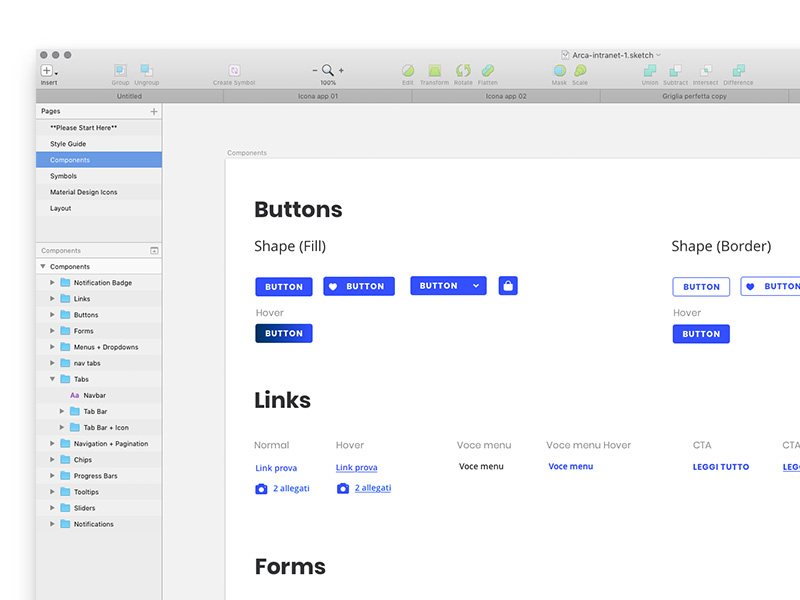The width and height of the screenshot is (800, 600).
Task: Apply the Subtract boolean operation
Action: 676,70
